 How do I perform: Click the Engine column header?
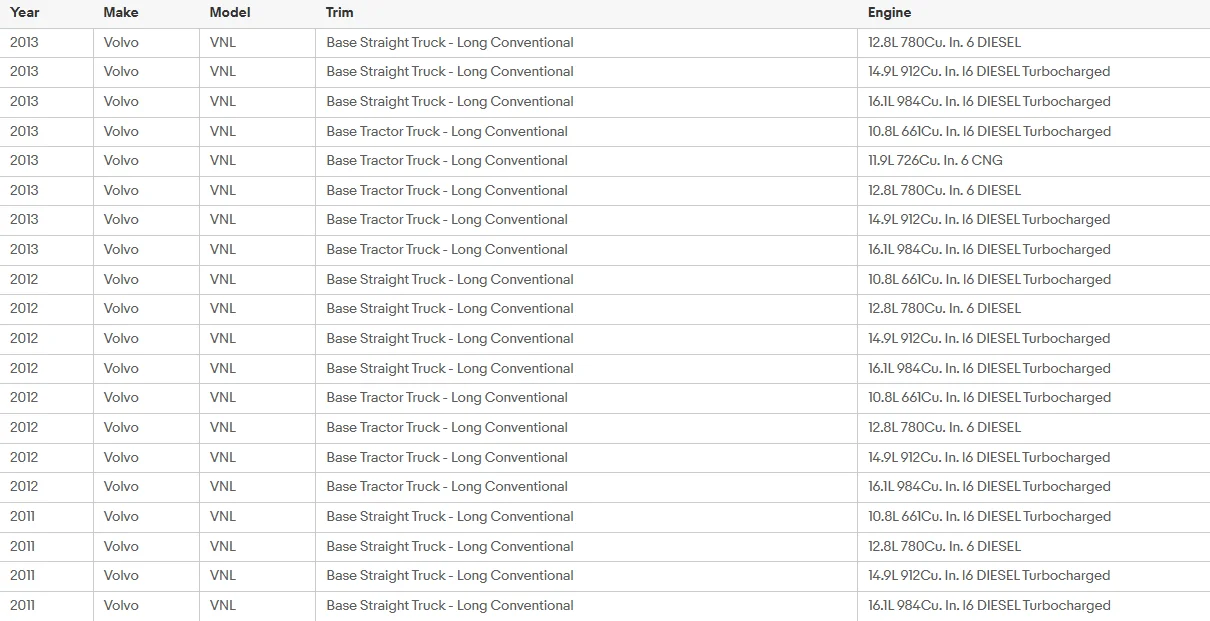pos(890,13)
